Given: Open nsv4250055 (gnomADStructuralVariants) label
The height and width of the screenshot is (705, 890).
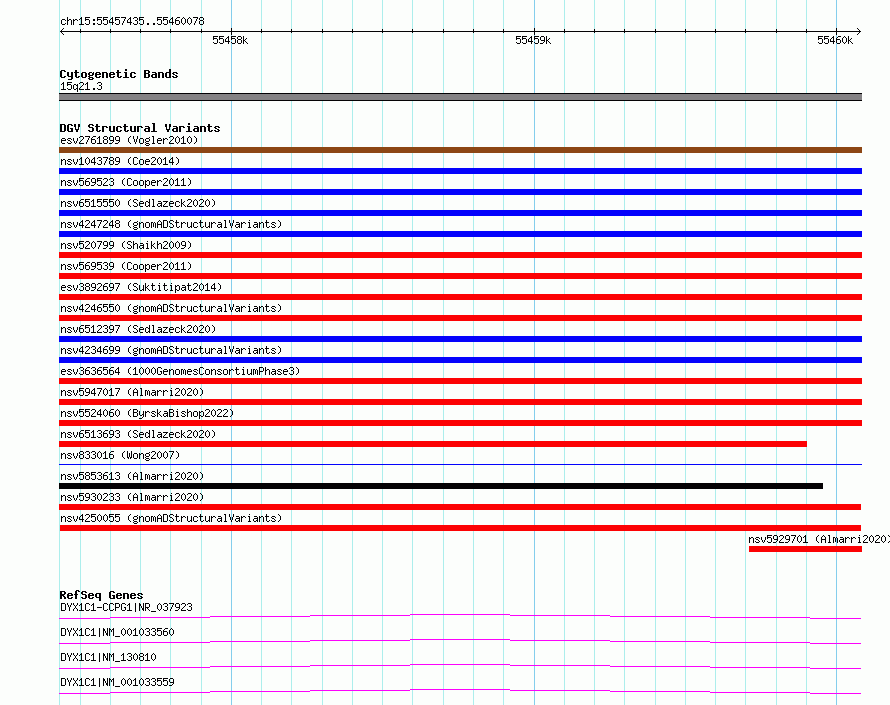Looking at the screenshot, I should point(171,518).
